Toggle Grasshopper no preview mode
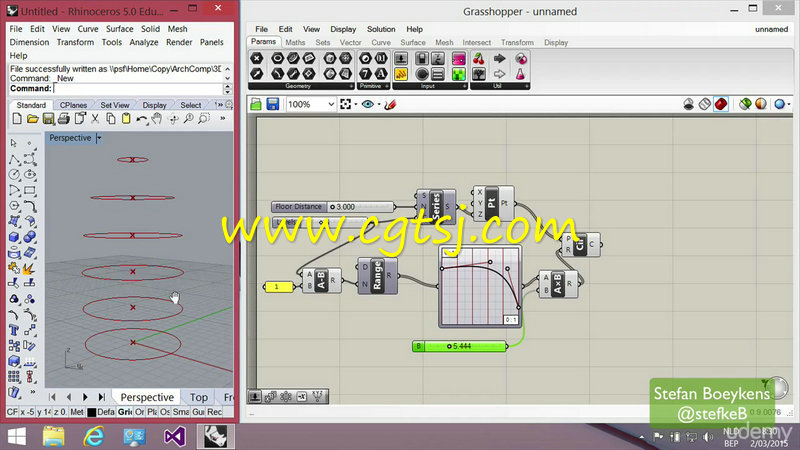This screenshot has height=450, width=800. 689,104
